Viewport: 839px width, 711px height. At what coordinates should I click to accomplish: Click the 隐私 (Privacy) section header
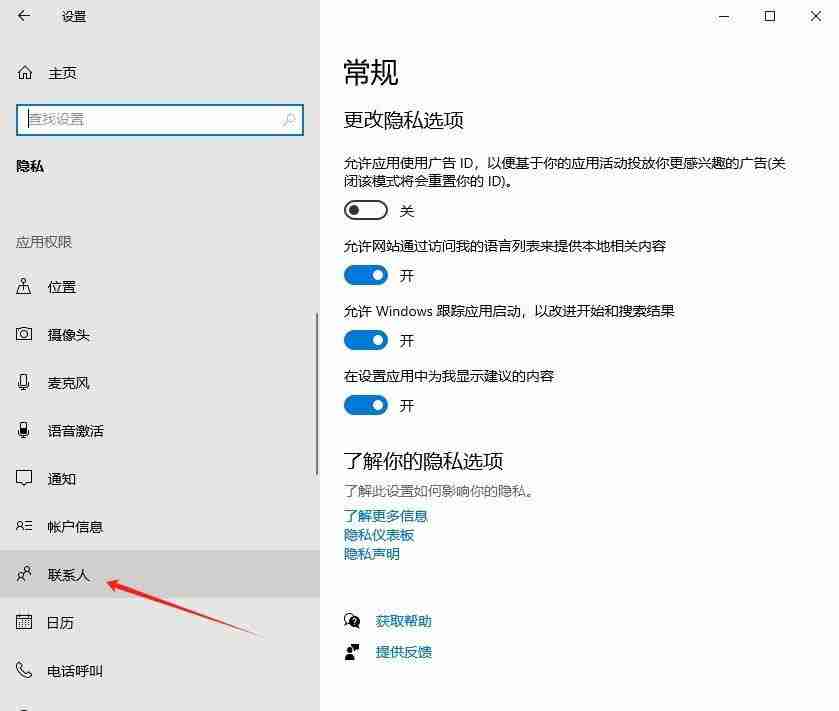[31, 165]
